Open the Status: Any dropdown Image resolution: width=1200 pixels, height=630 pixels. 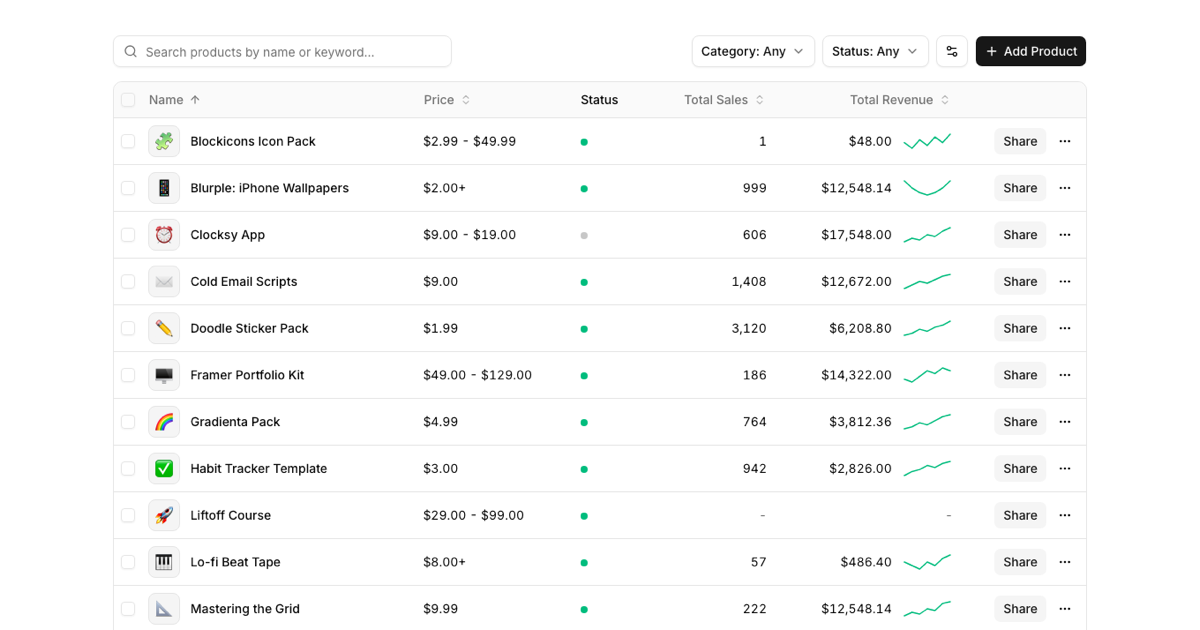[875, 51]
